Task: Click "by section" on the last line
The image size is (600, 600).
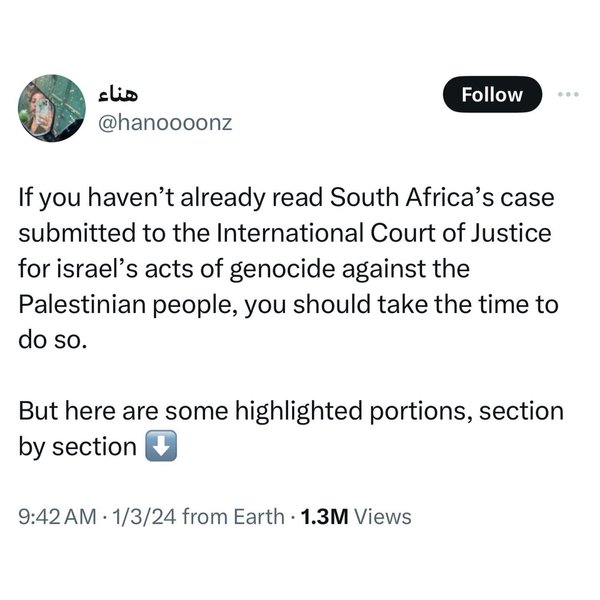Action: click(78, 447)
